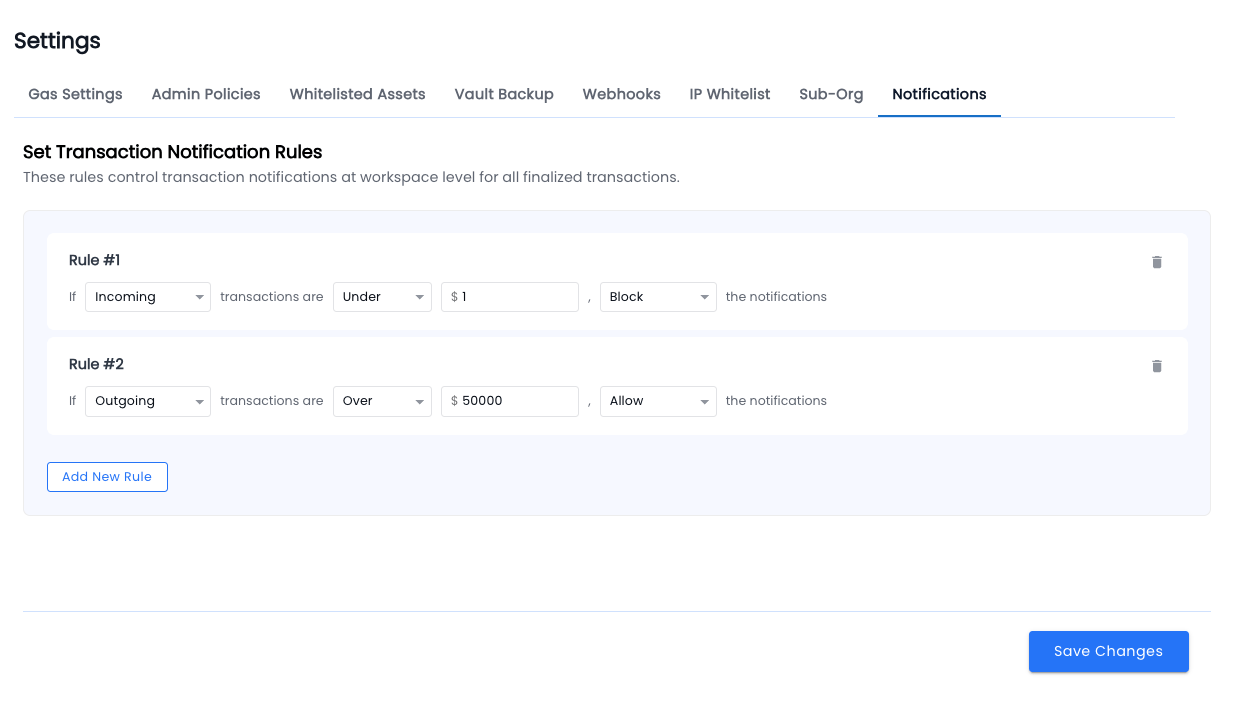Open Allow action dropdown in Rule #2

tap(658, 401)
